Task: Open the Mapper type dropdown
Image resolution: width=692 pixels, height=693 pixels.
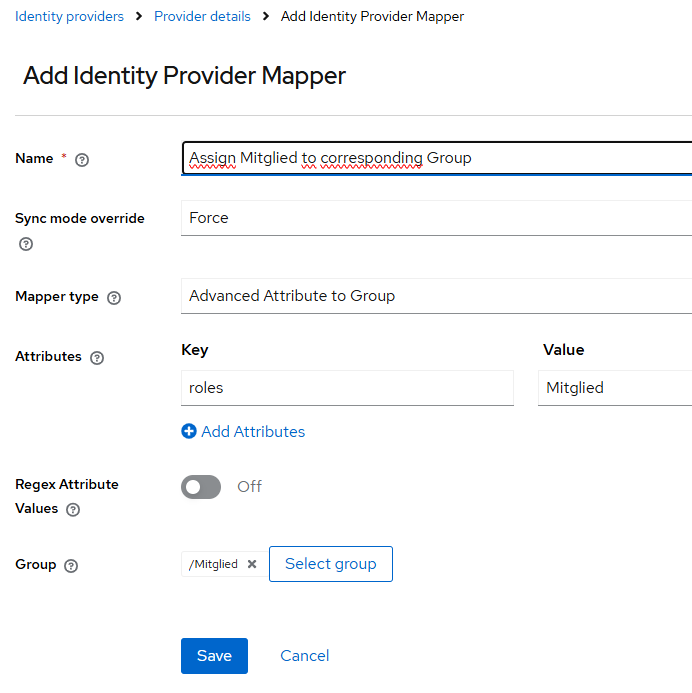Action: click(436, 296)
